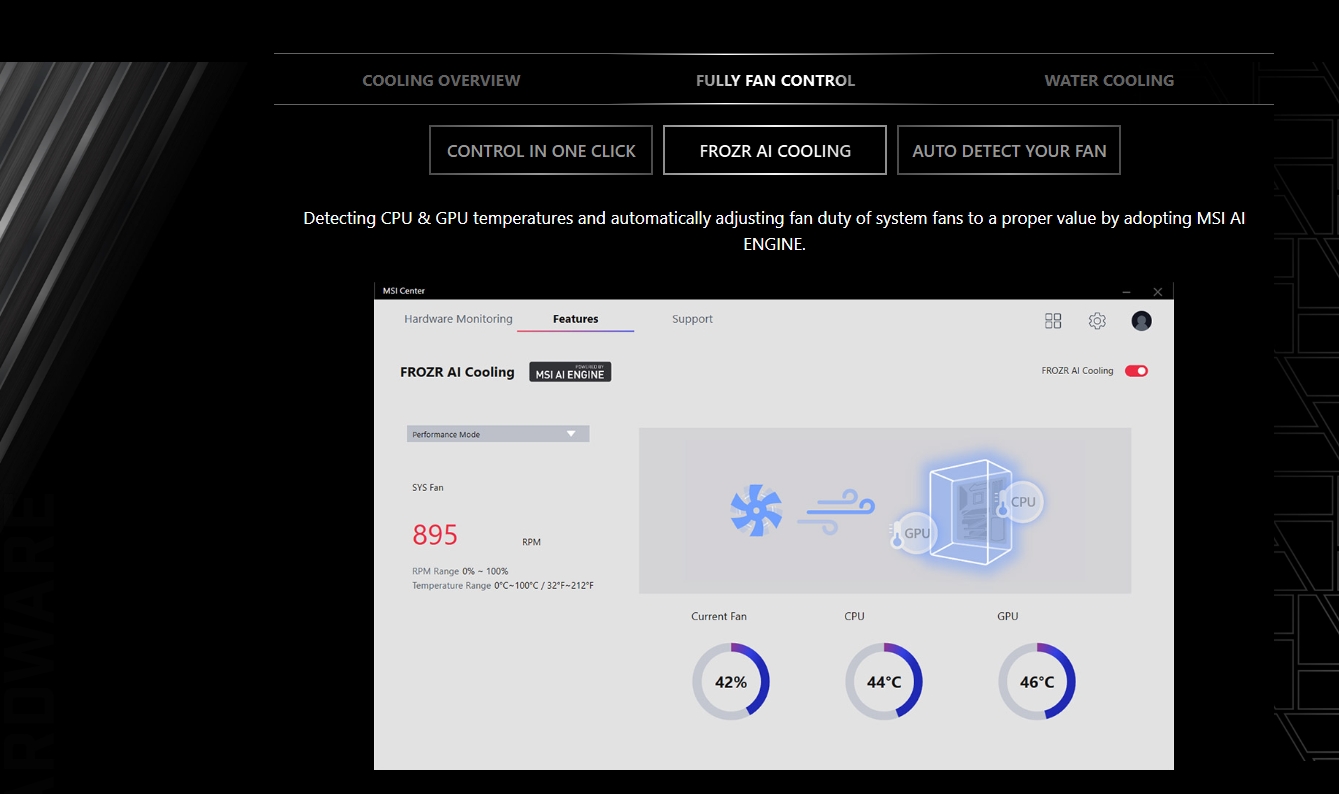Click the Control in One Click button
The height and width of the screenshot is (794, 1339).
click(x=541, y=150)
